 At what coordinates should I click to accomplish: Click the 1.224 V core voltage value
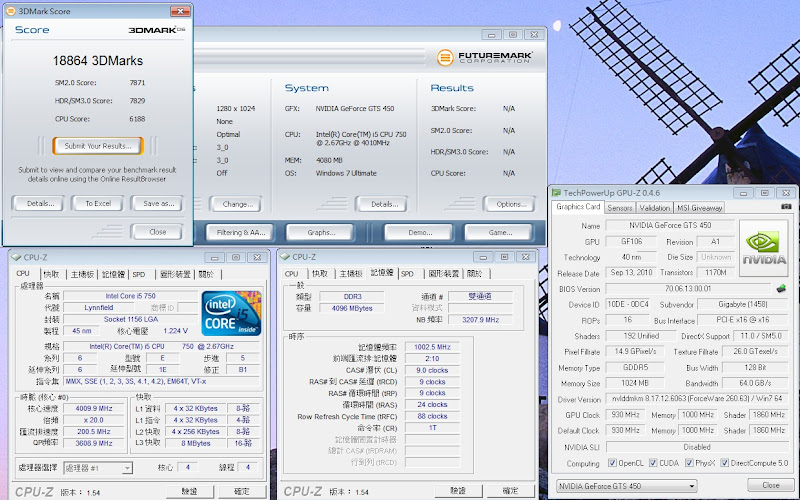[x=175, y=331]
